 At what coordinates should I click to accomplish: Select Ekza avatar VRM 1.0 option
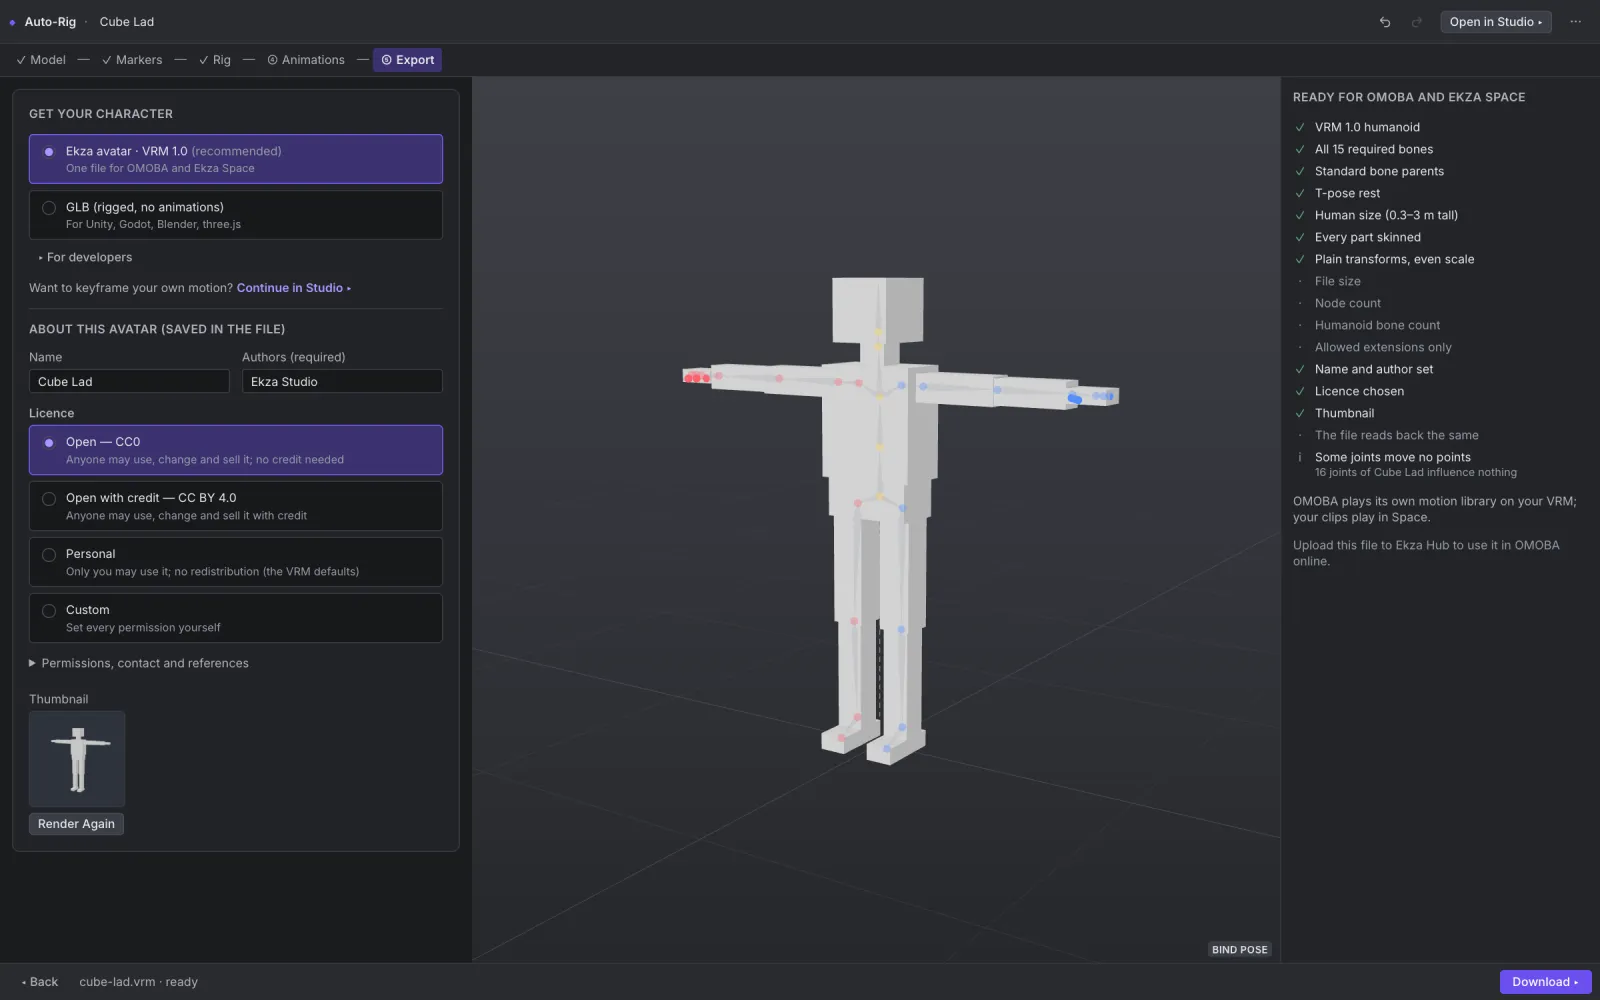(236, 159)
